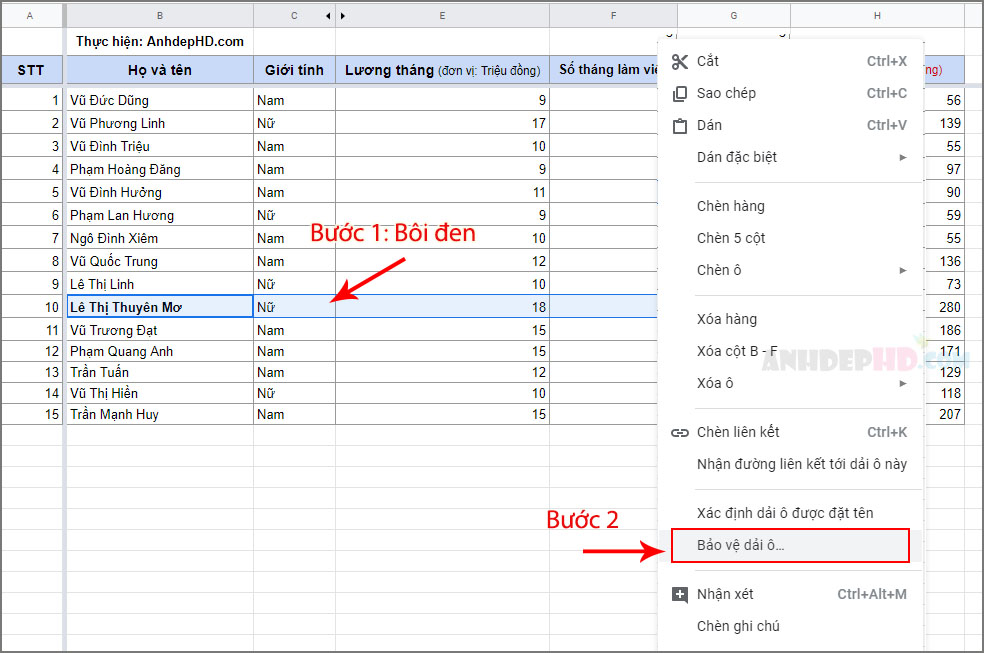
Task: Click the Nhận xét comment plus icon
Action: 680,595
